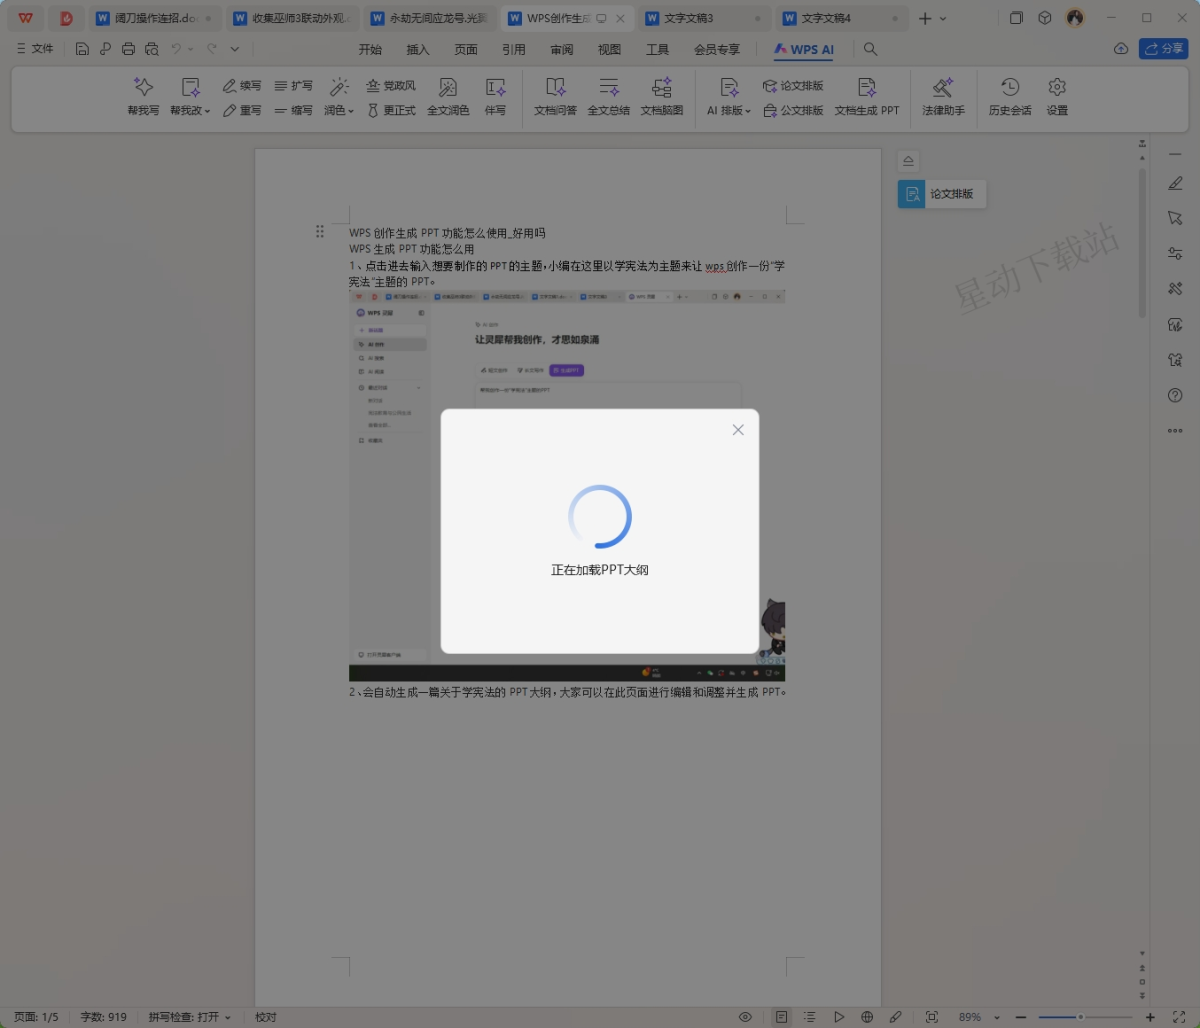Click 论文排版 in the ribbon
Viewport: 1200px width, 1028px height.
click(x=793, y=86)
